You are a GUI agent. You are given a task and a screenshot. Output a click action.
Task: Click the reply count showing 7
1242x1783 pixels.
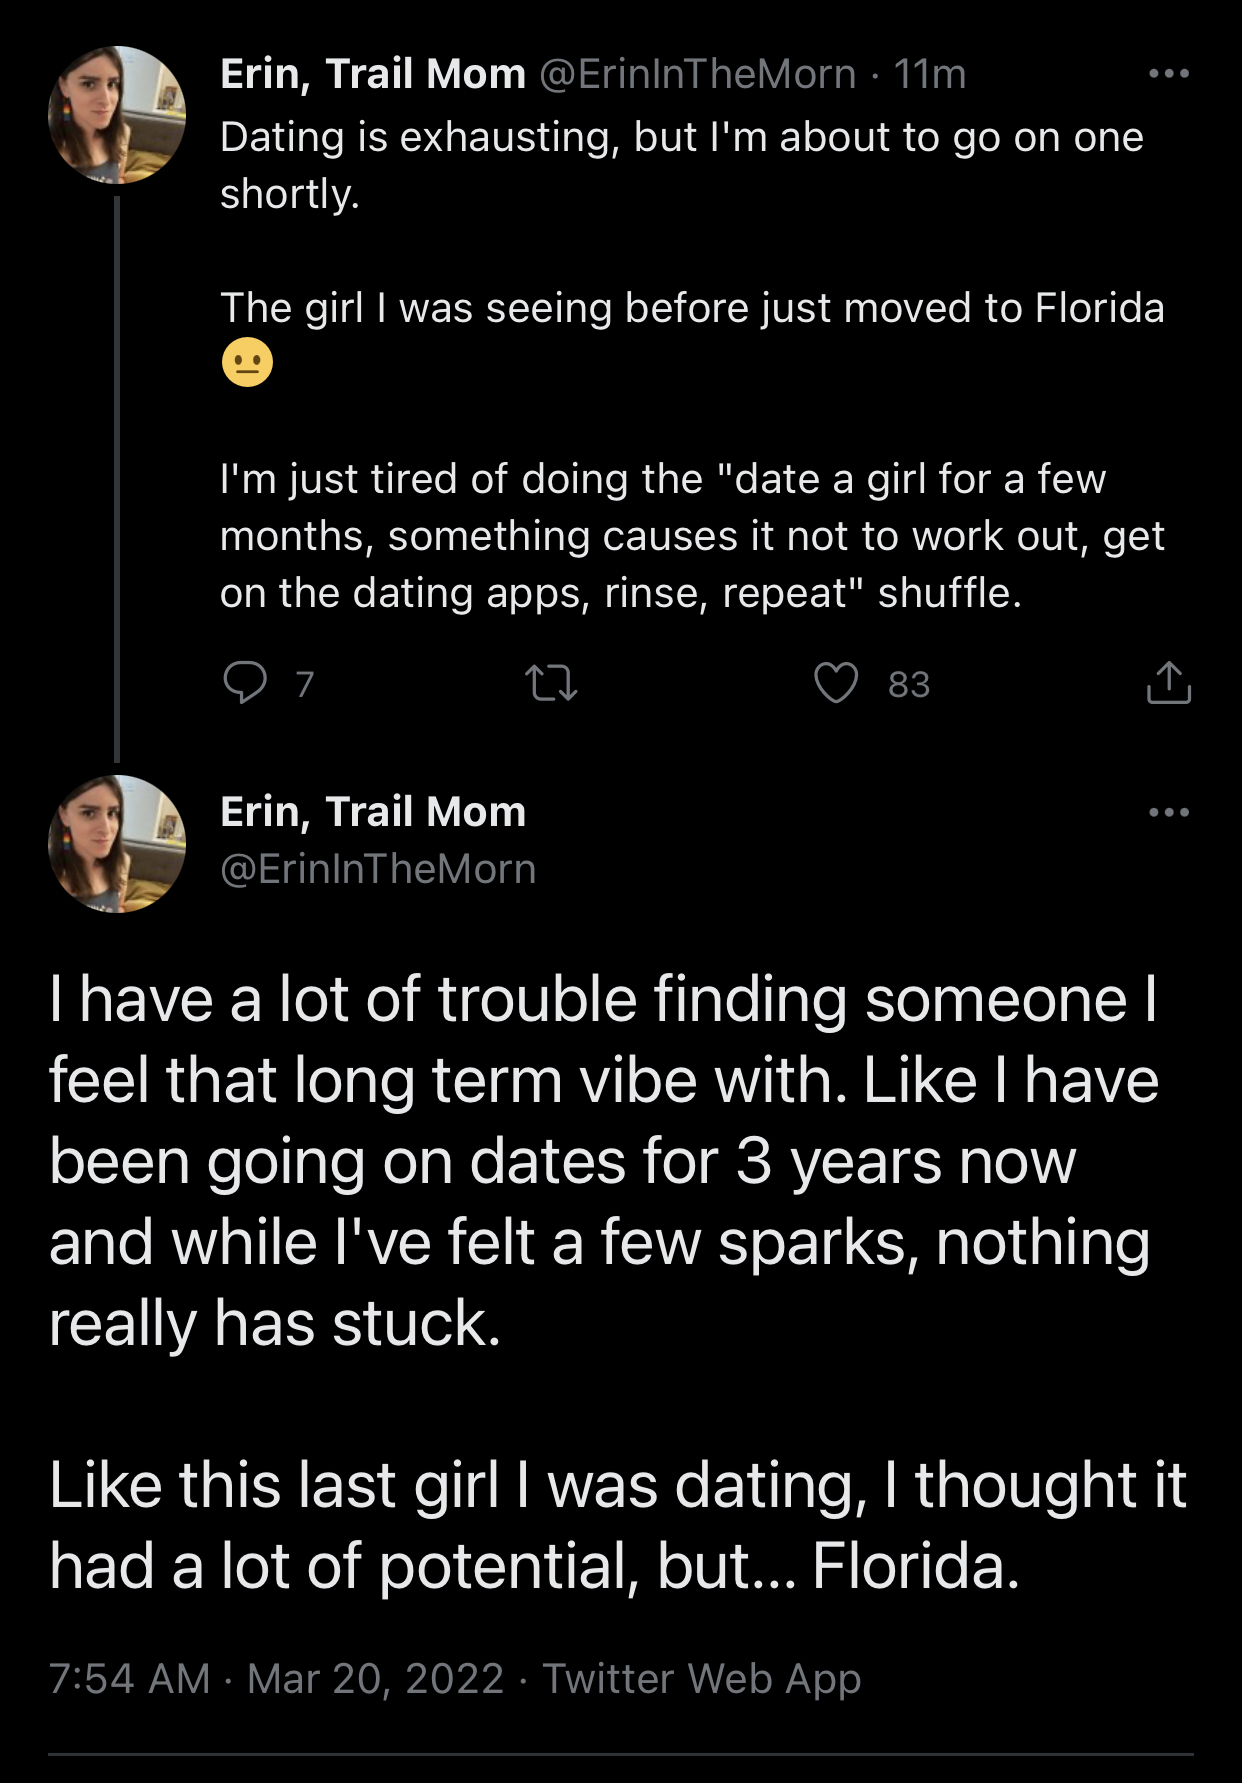click(305, 685)
